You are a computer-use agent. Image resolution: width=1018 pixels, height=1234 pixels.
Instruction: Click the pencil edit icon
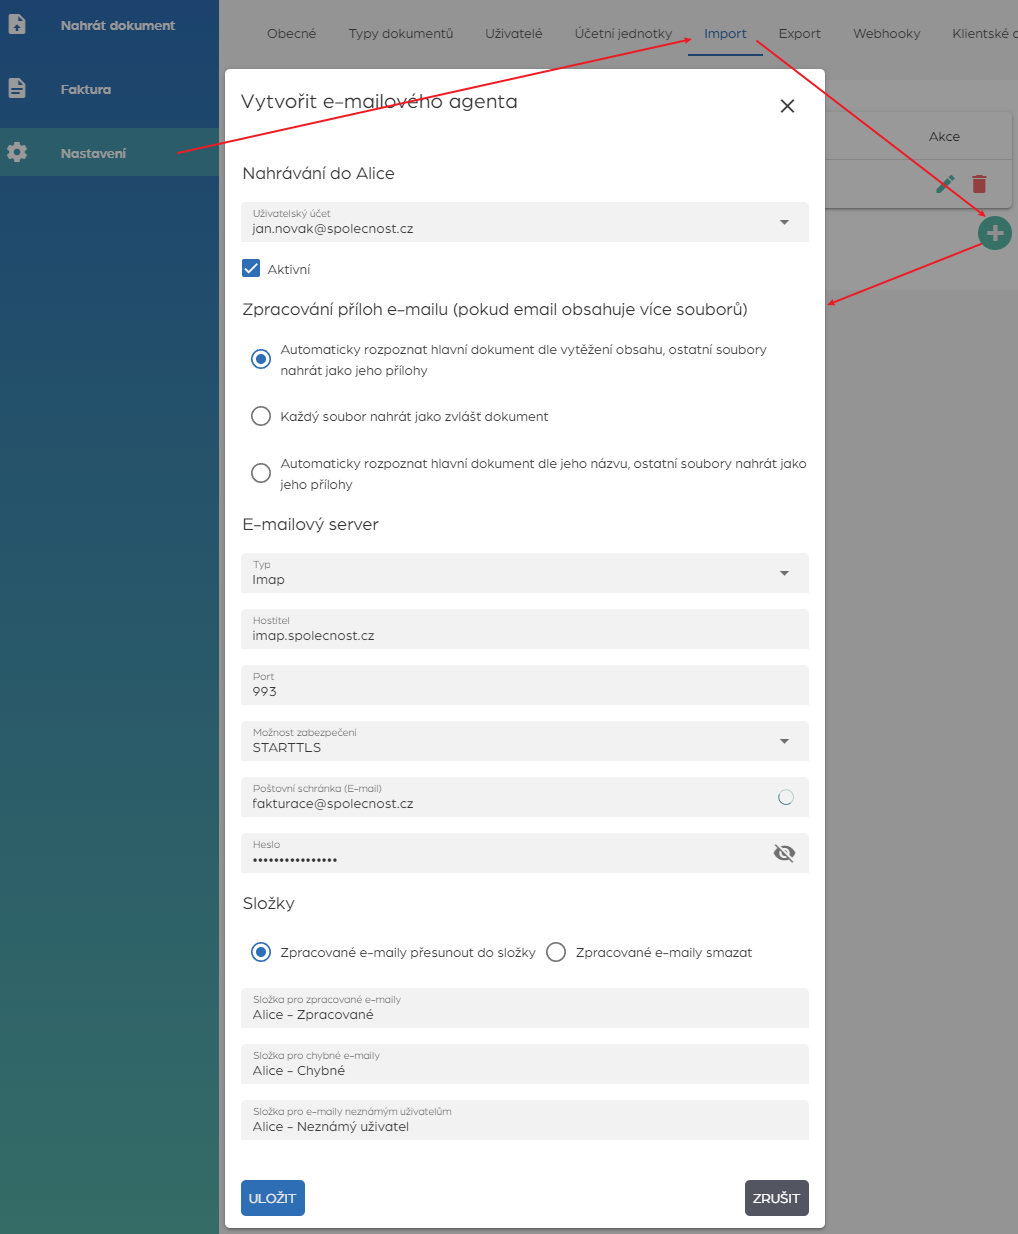coord(945,184)
